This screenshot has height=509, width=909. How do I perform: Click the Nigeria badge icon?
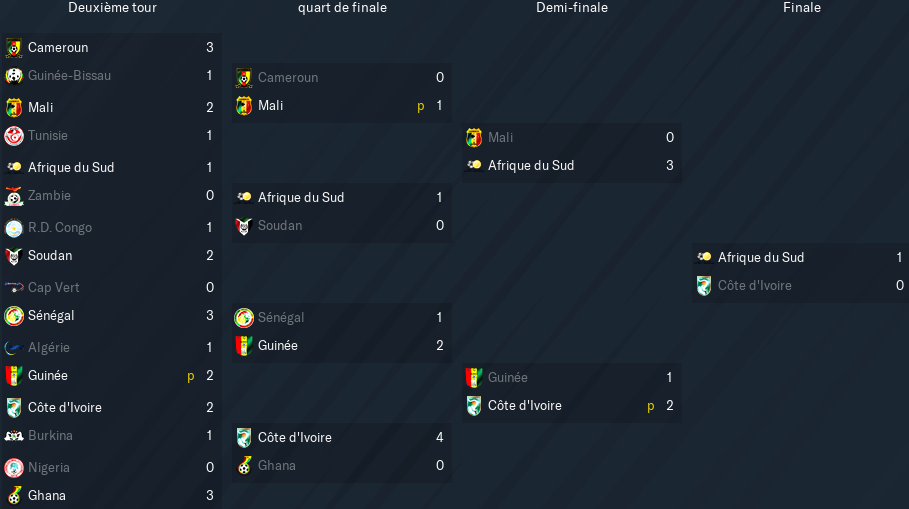coord(14,468)
